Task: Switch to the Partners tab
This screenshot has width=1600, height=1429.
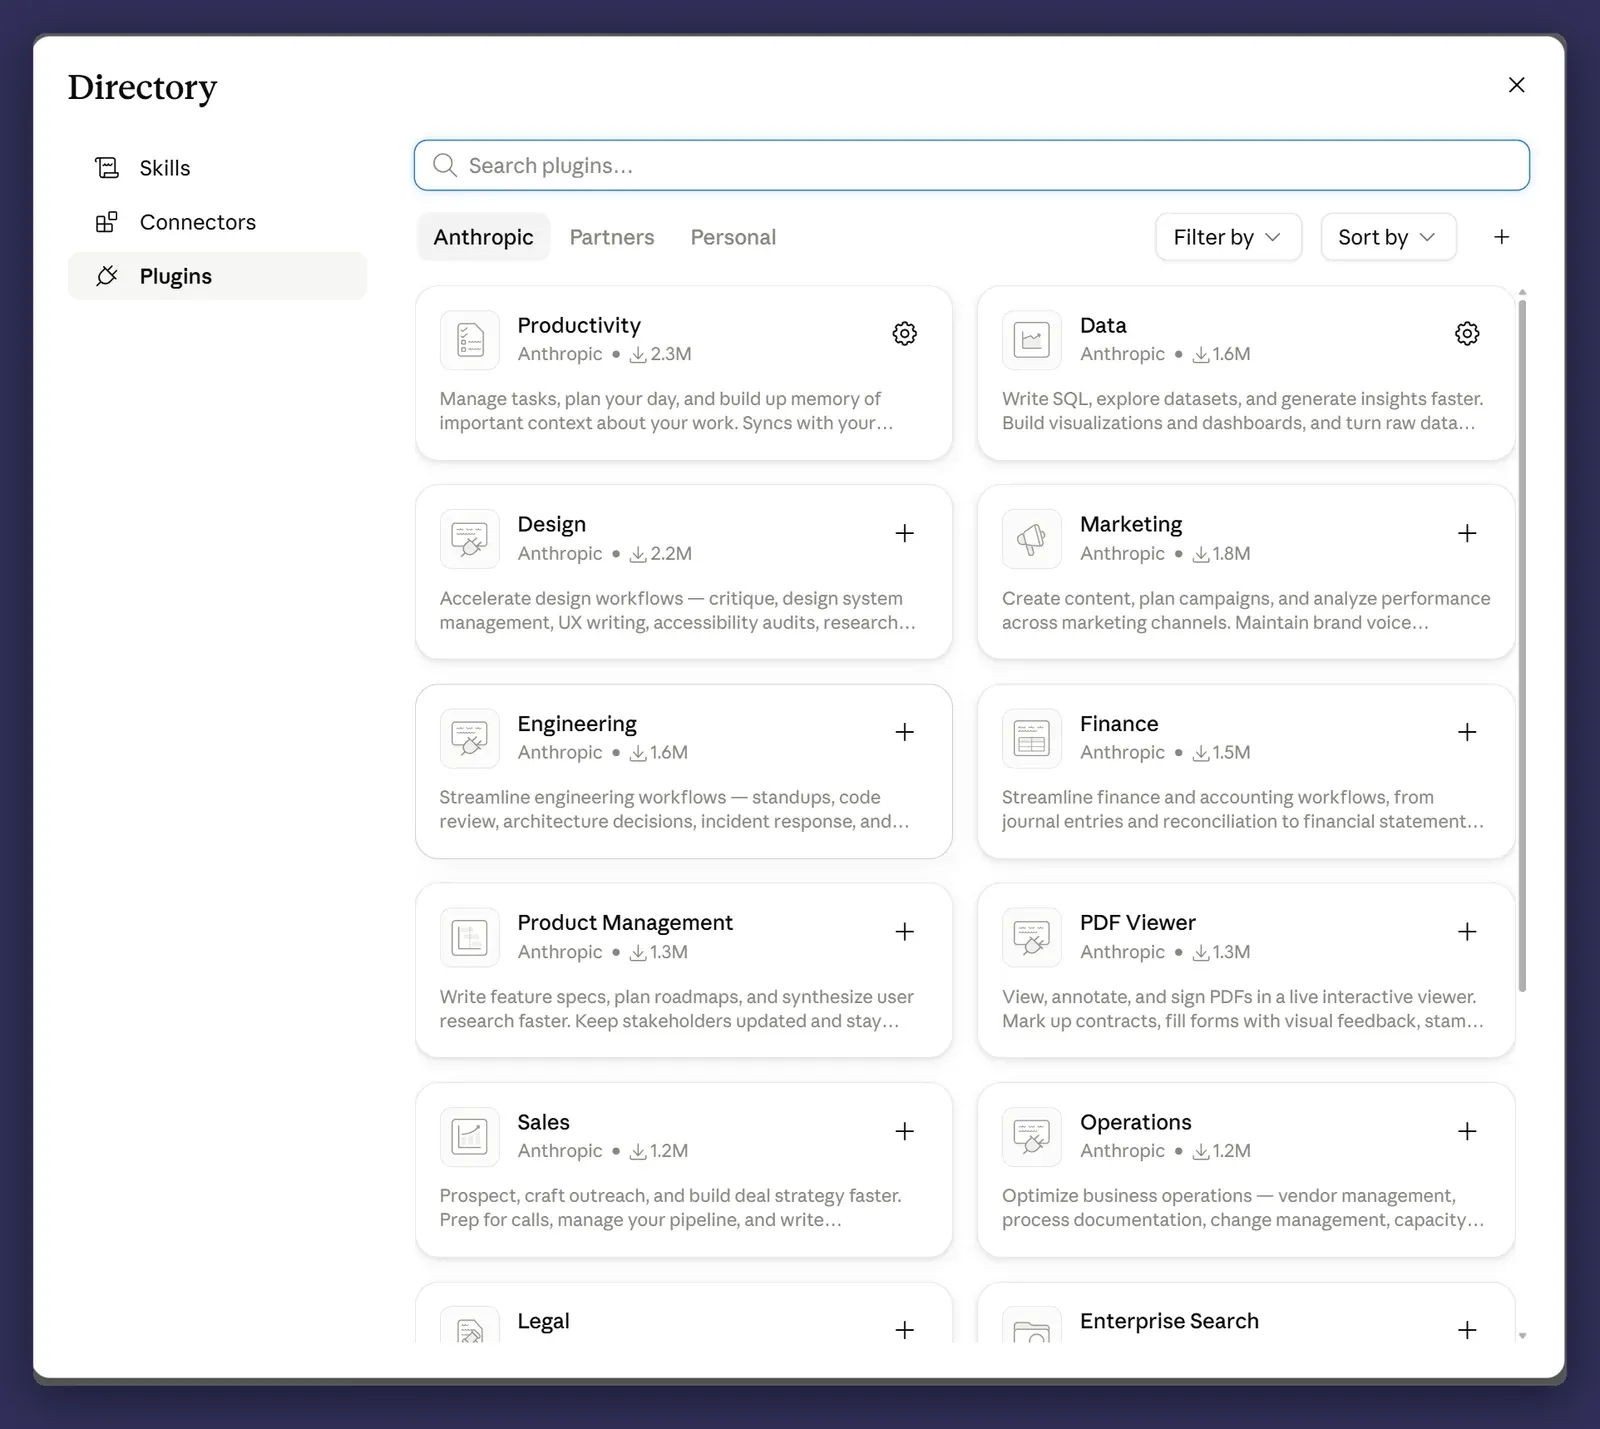Action: tap(612, 237)
